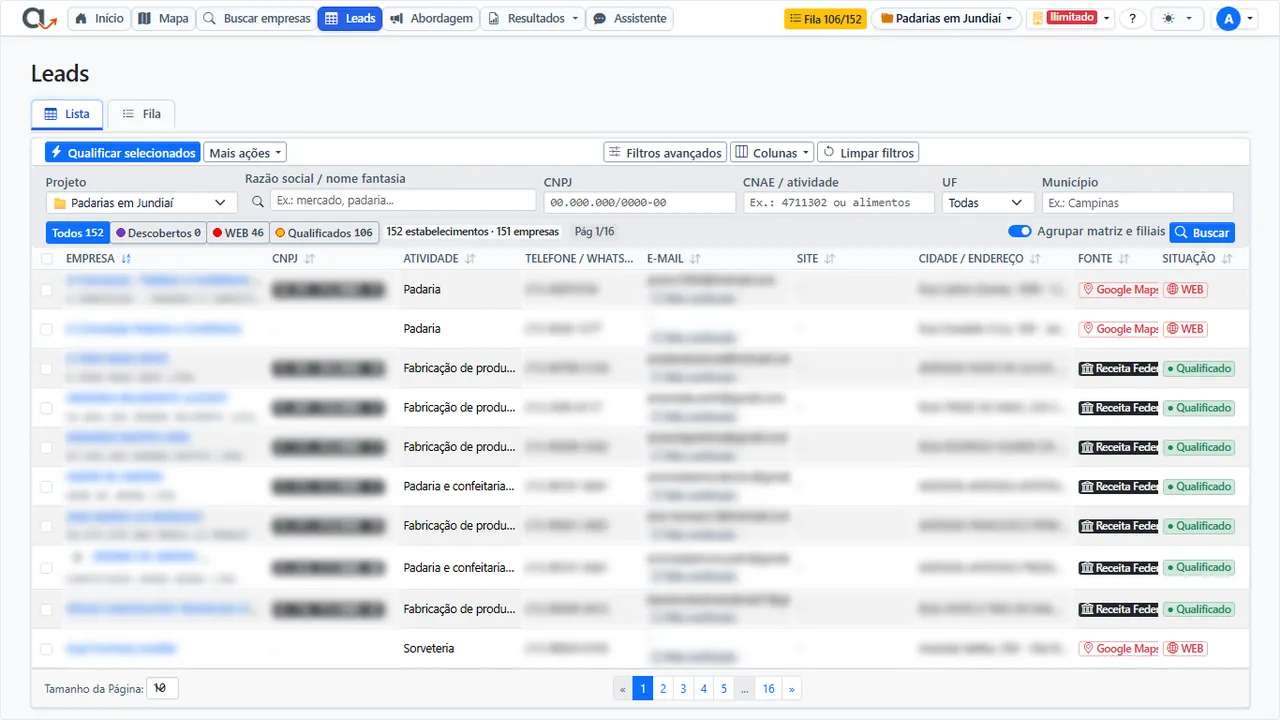Image resolution: width=1280 pixels, height=720 pixels.
Task: Open the Assistente nav item
Action: click(629, 18)
